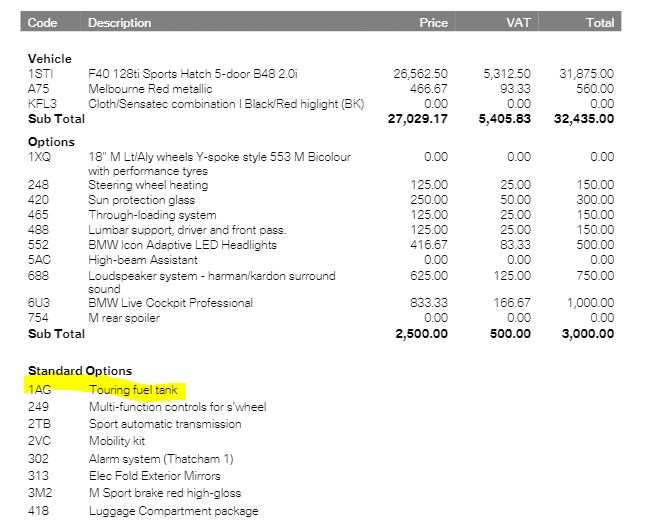This screenshot has width=649, height=520.
Task: Click vehicle subtotal 27,029.17
Action: 418,119
